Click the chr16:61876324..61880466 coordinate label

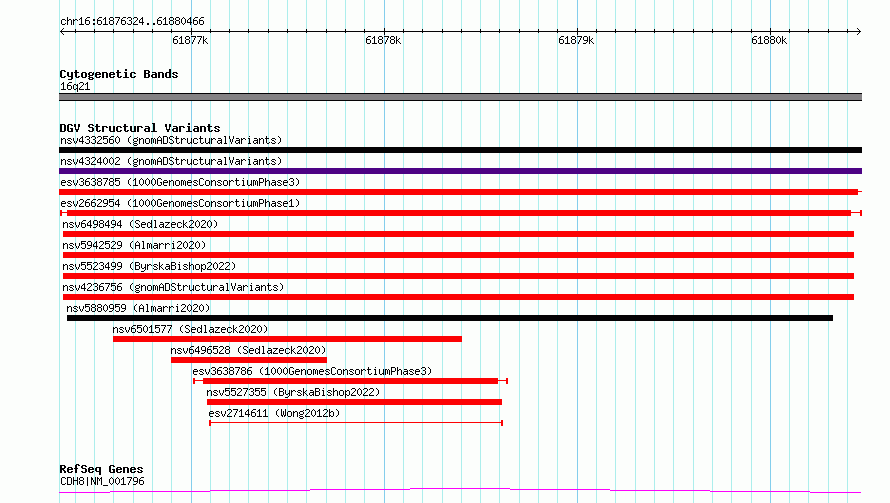pyautogui.click(x=132, y=22)
